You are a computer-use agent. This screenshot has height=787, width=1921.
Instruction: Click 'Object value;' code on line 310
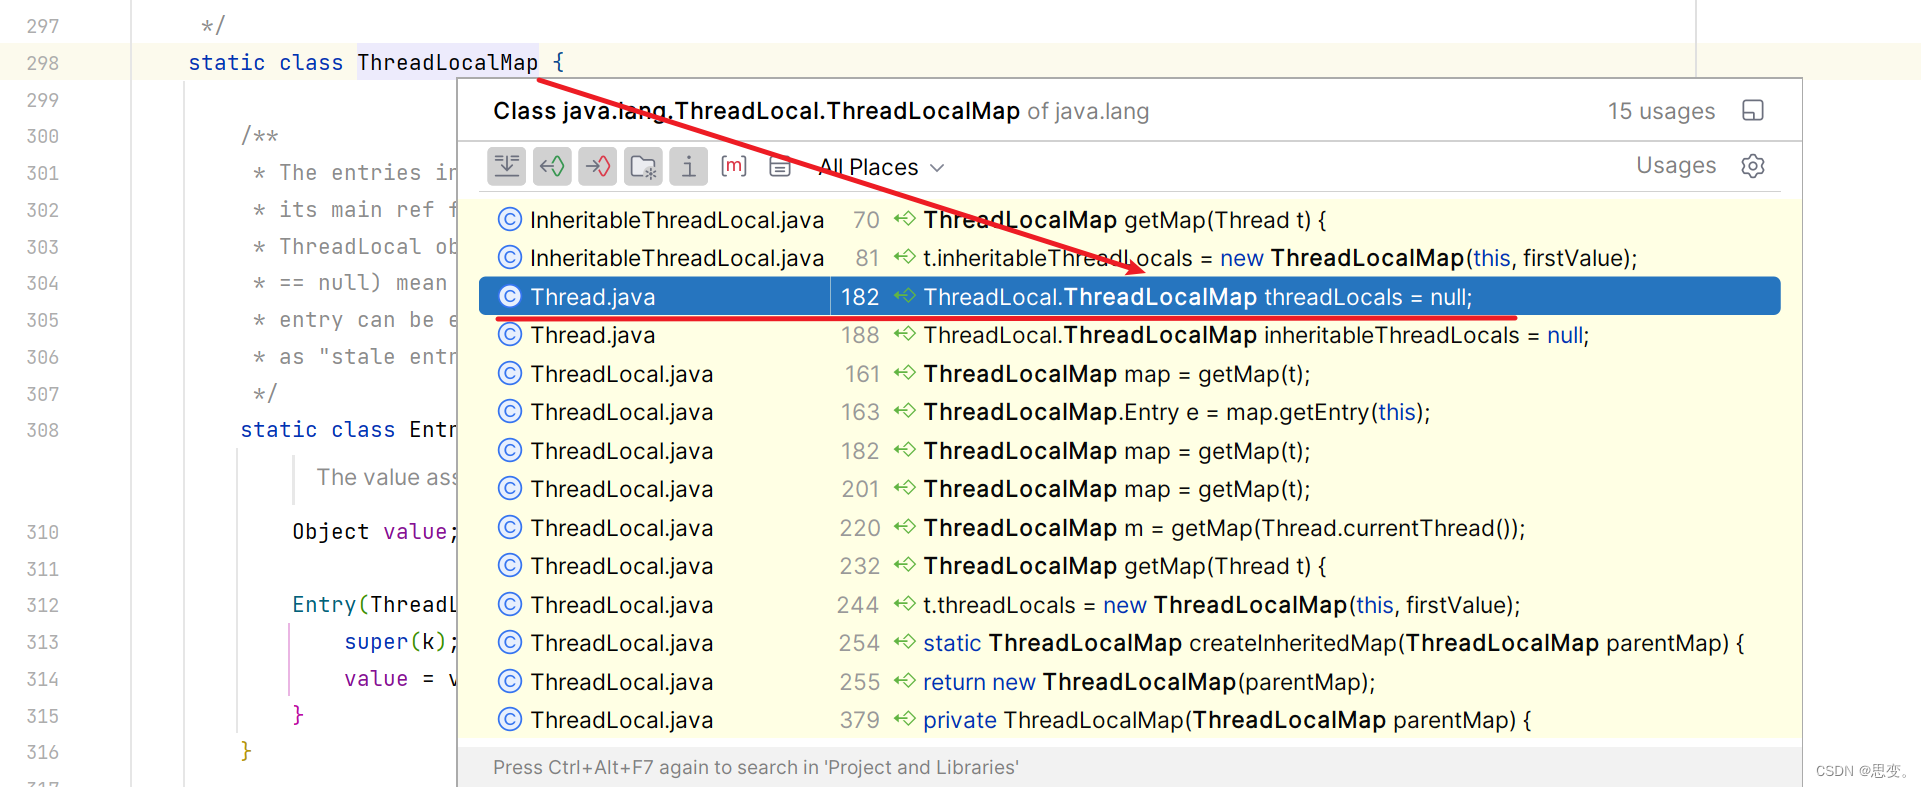375,532
